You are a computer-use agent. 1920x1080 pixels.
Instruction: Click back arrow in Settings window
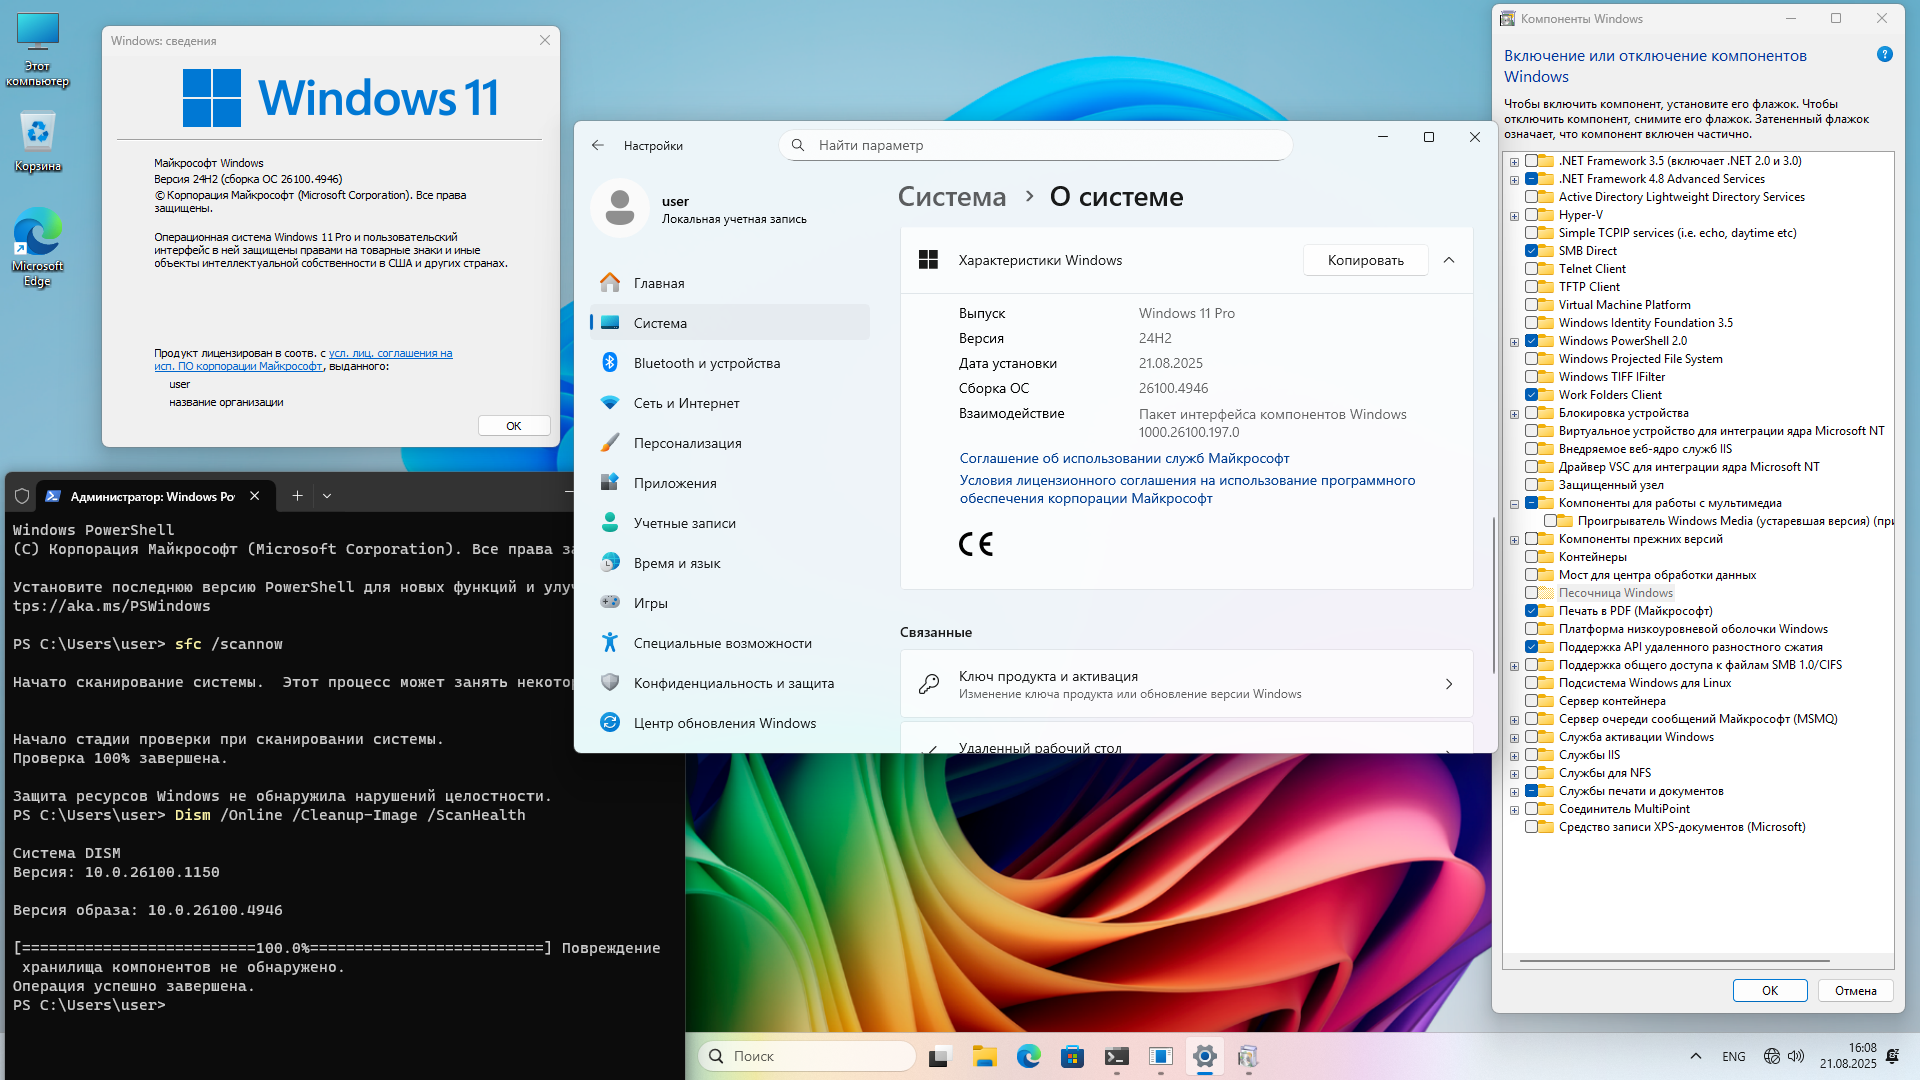[x=598, y=145]
